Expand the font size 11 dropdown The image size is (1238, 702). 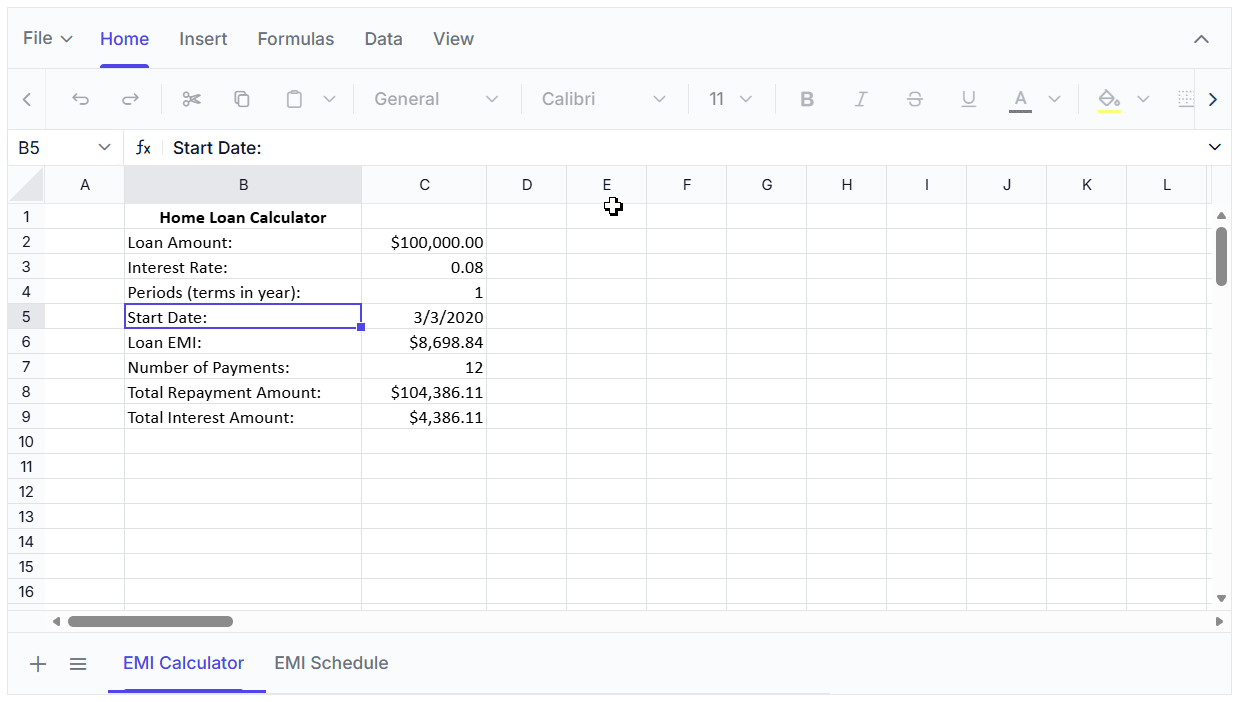click(x=731, y=99)
